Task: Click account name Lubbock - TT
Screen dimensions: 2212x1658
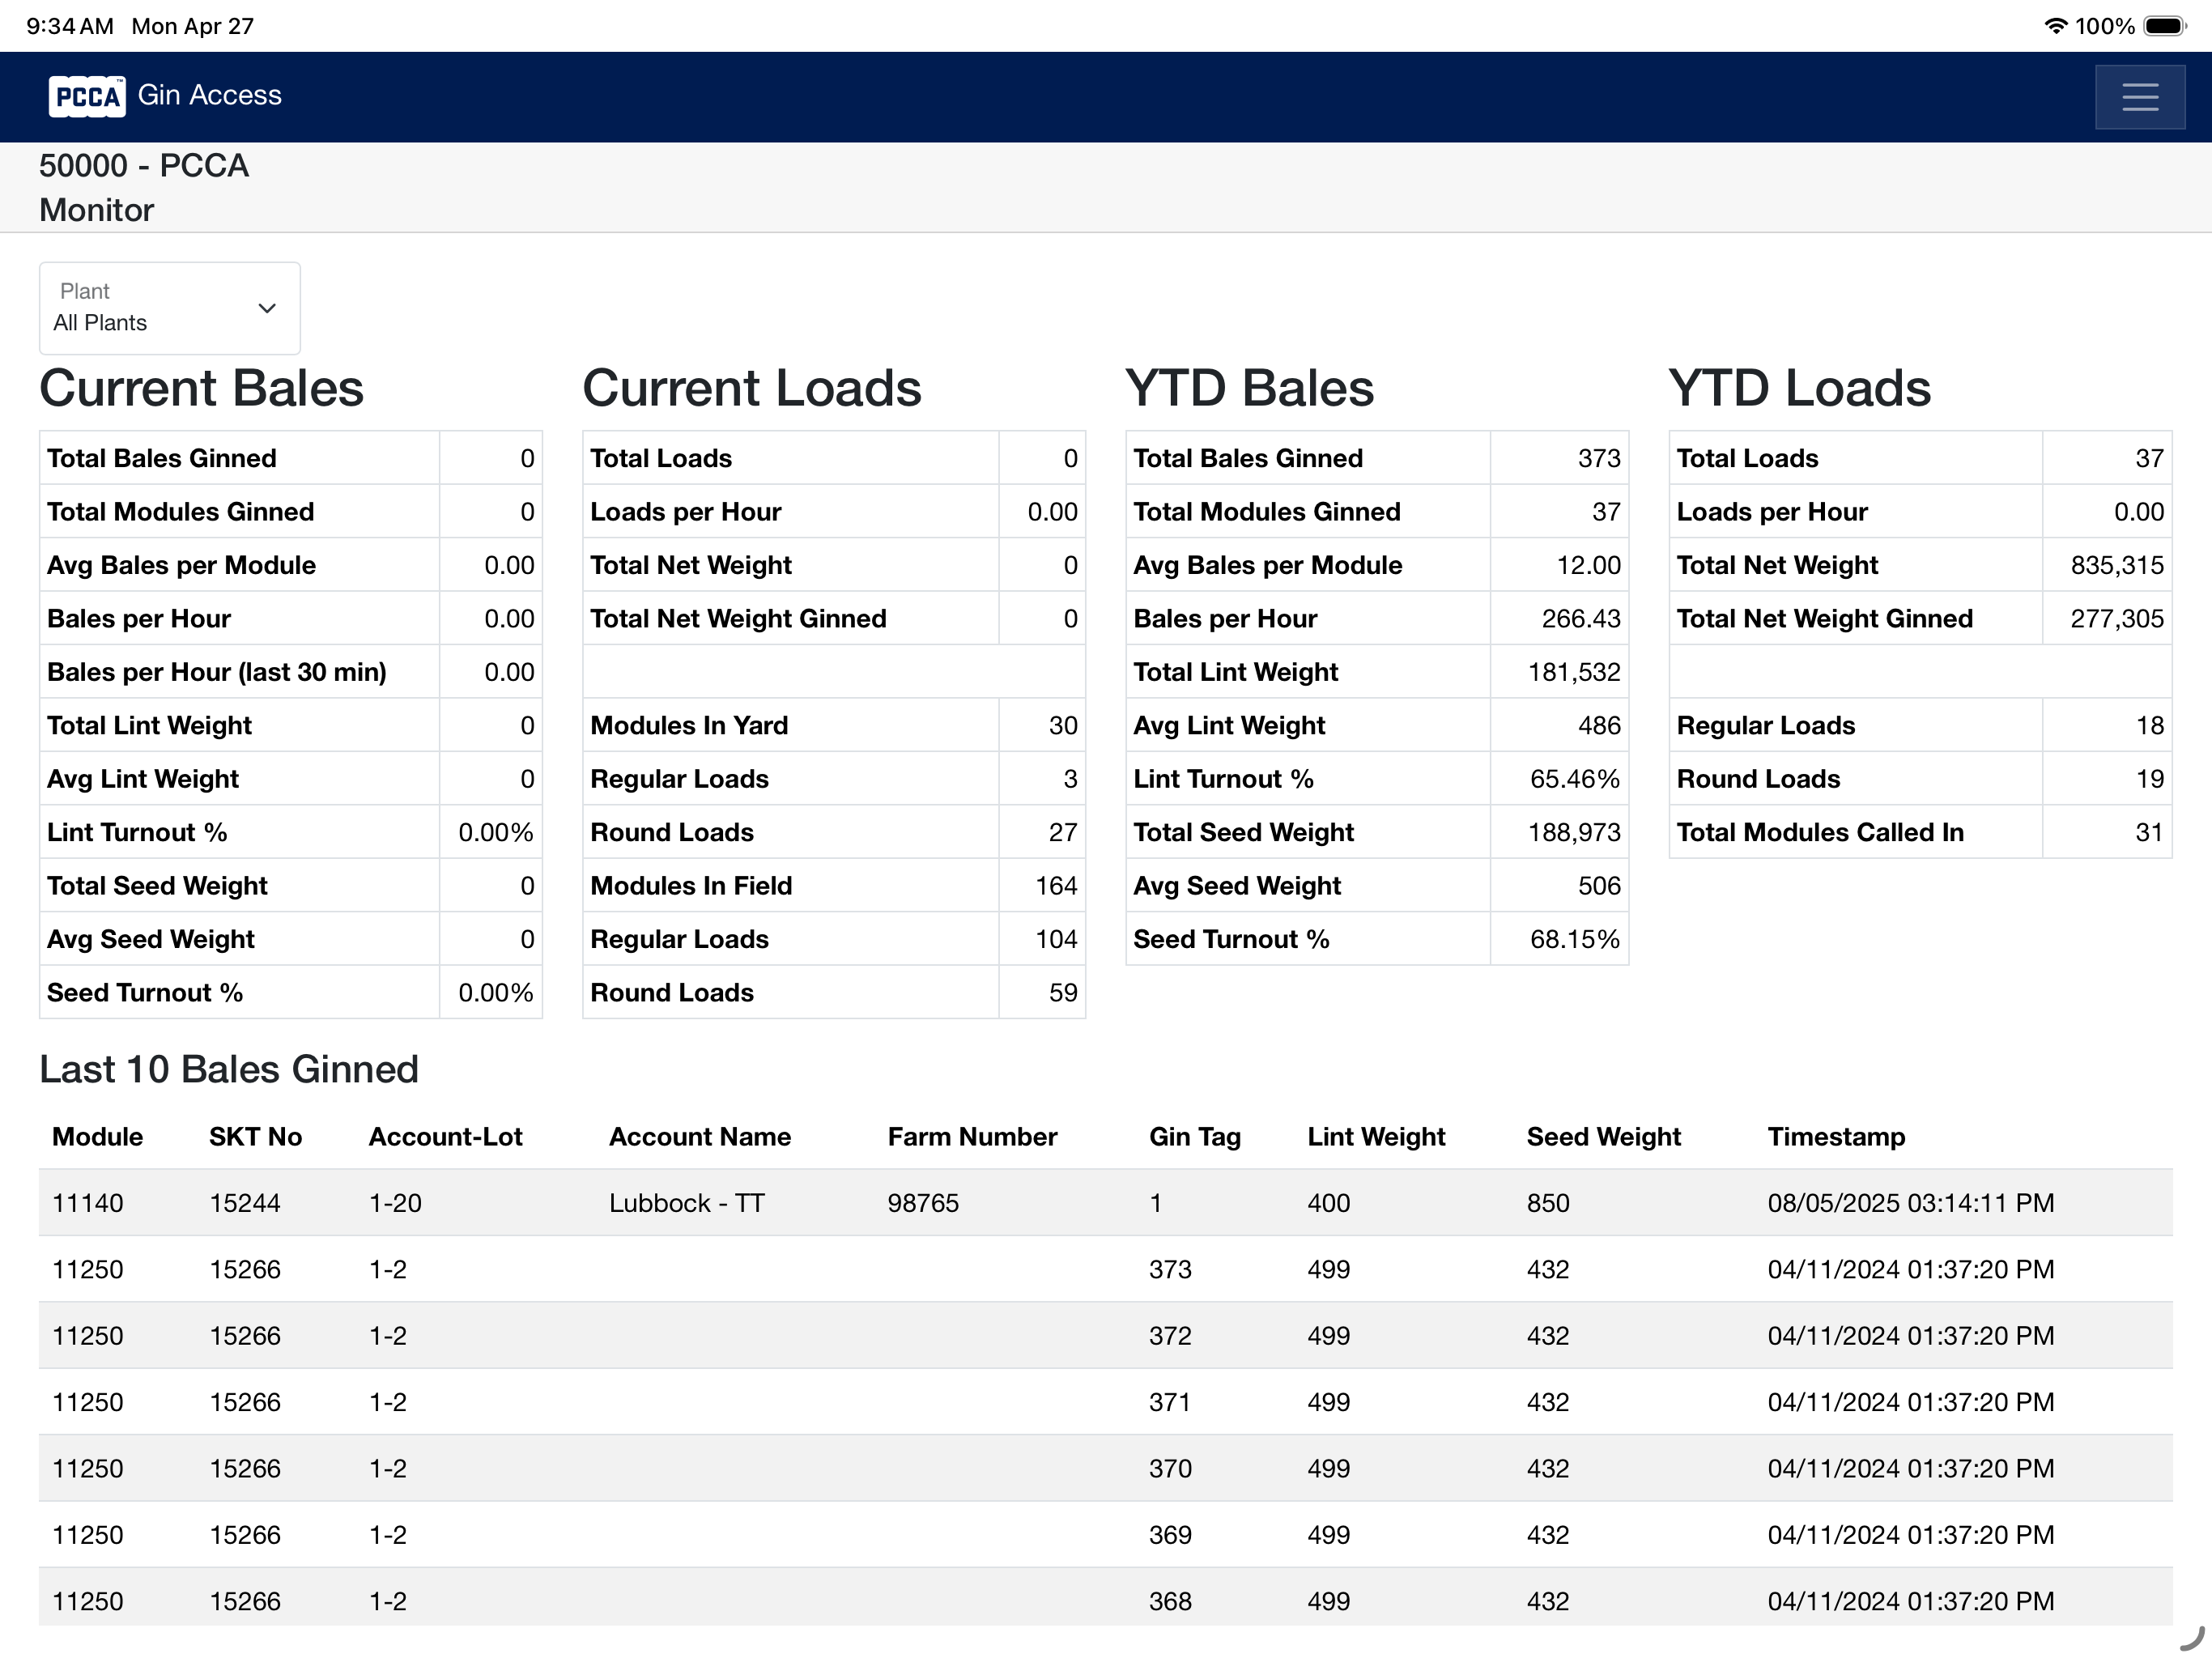Action: (687, 1203)
